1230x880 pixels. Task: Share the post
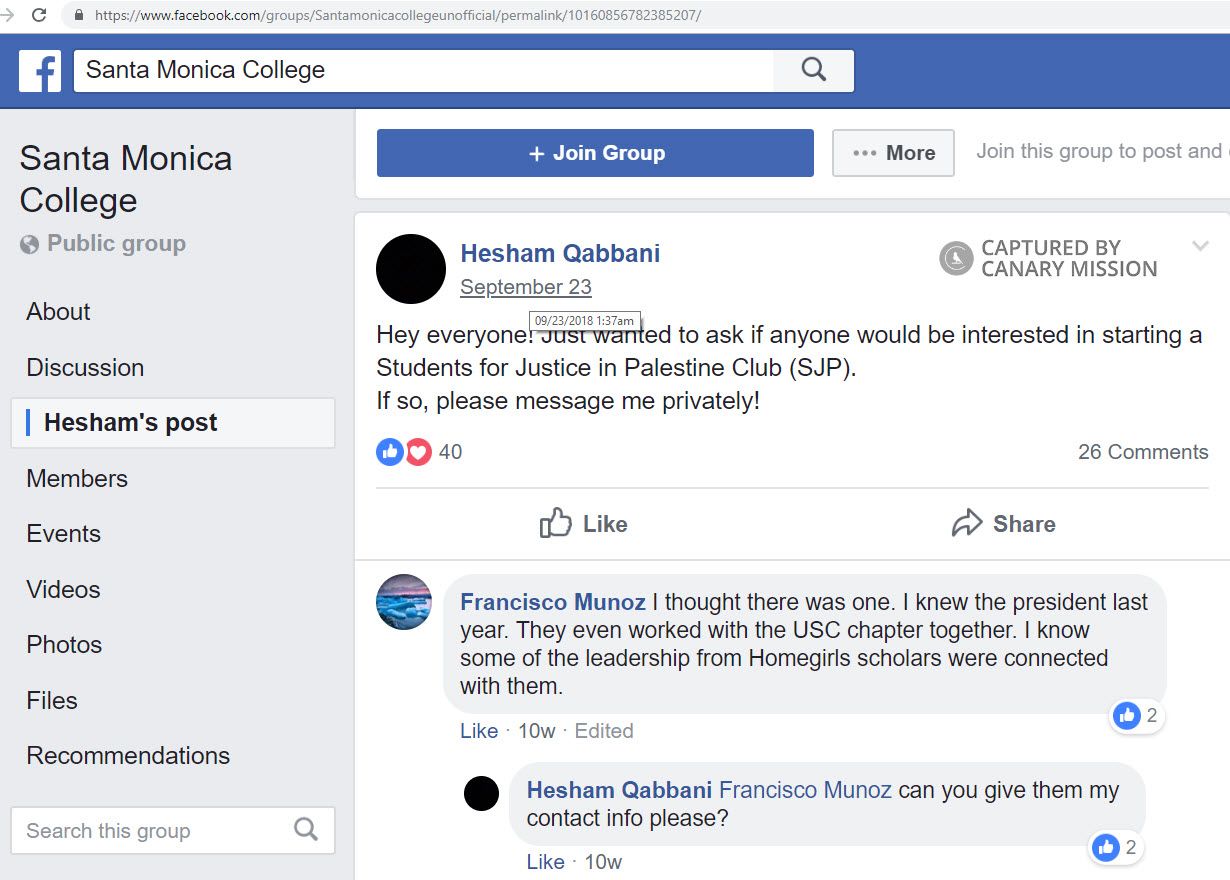click(1004, 524)
